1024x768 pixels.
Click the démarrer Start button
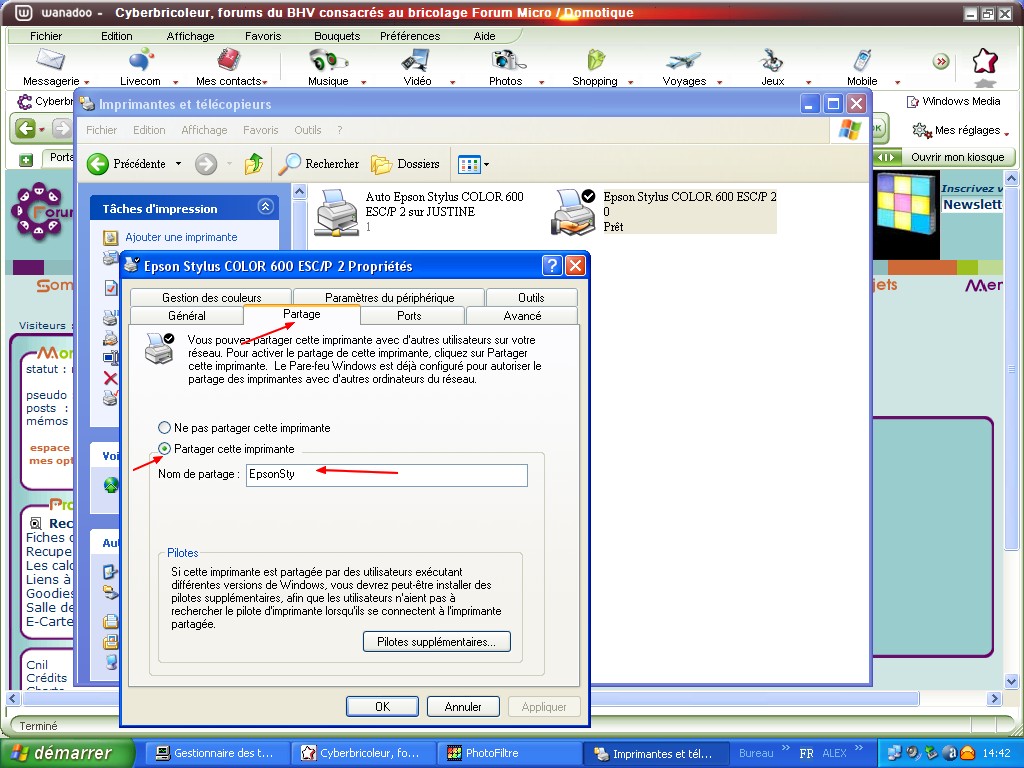tap(68, 753)
